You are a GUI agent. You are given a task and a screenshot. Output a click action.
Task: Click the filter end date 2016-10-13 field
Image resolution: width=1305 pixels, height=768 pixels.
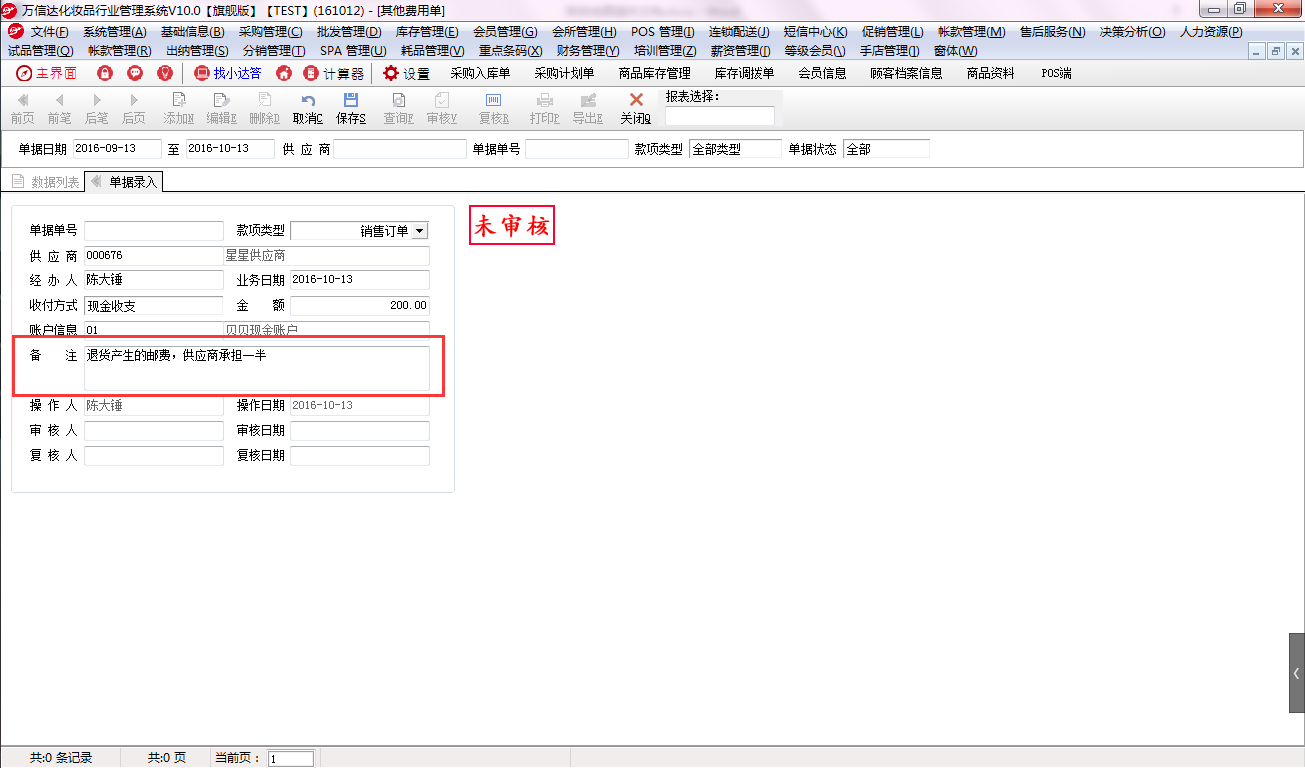230,149
